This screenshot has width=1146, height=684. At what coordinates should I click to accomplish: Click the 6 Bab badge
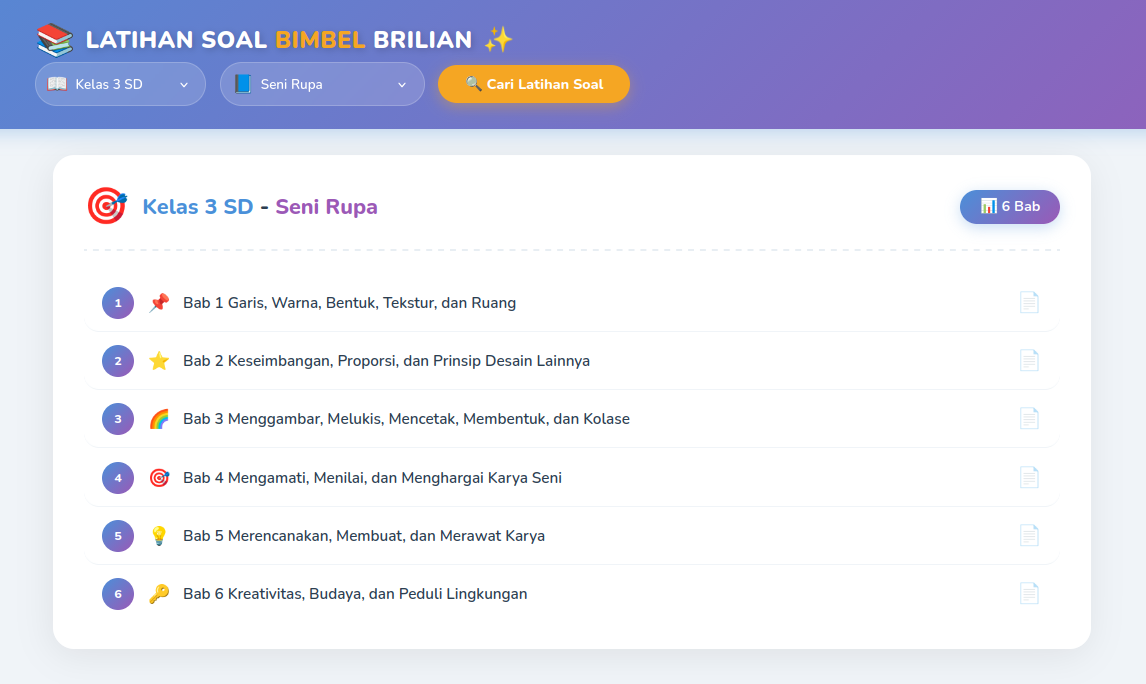[1009, 207]
